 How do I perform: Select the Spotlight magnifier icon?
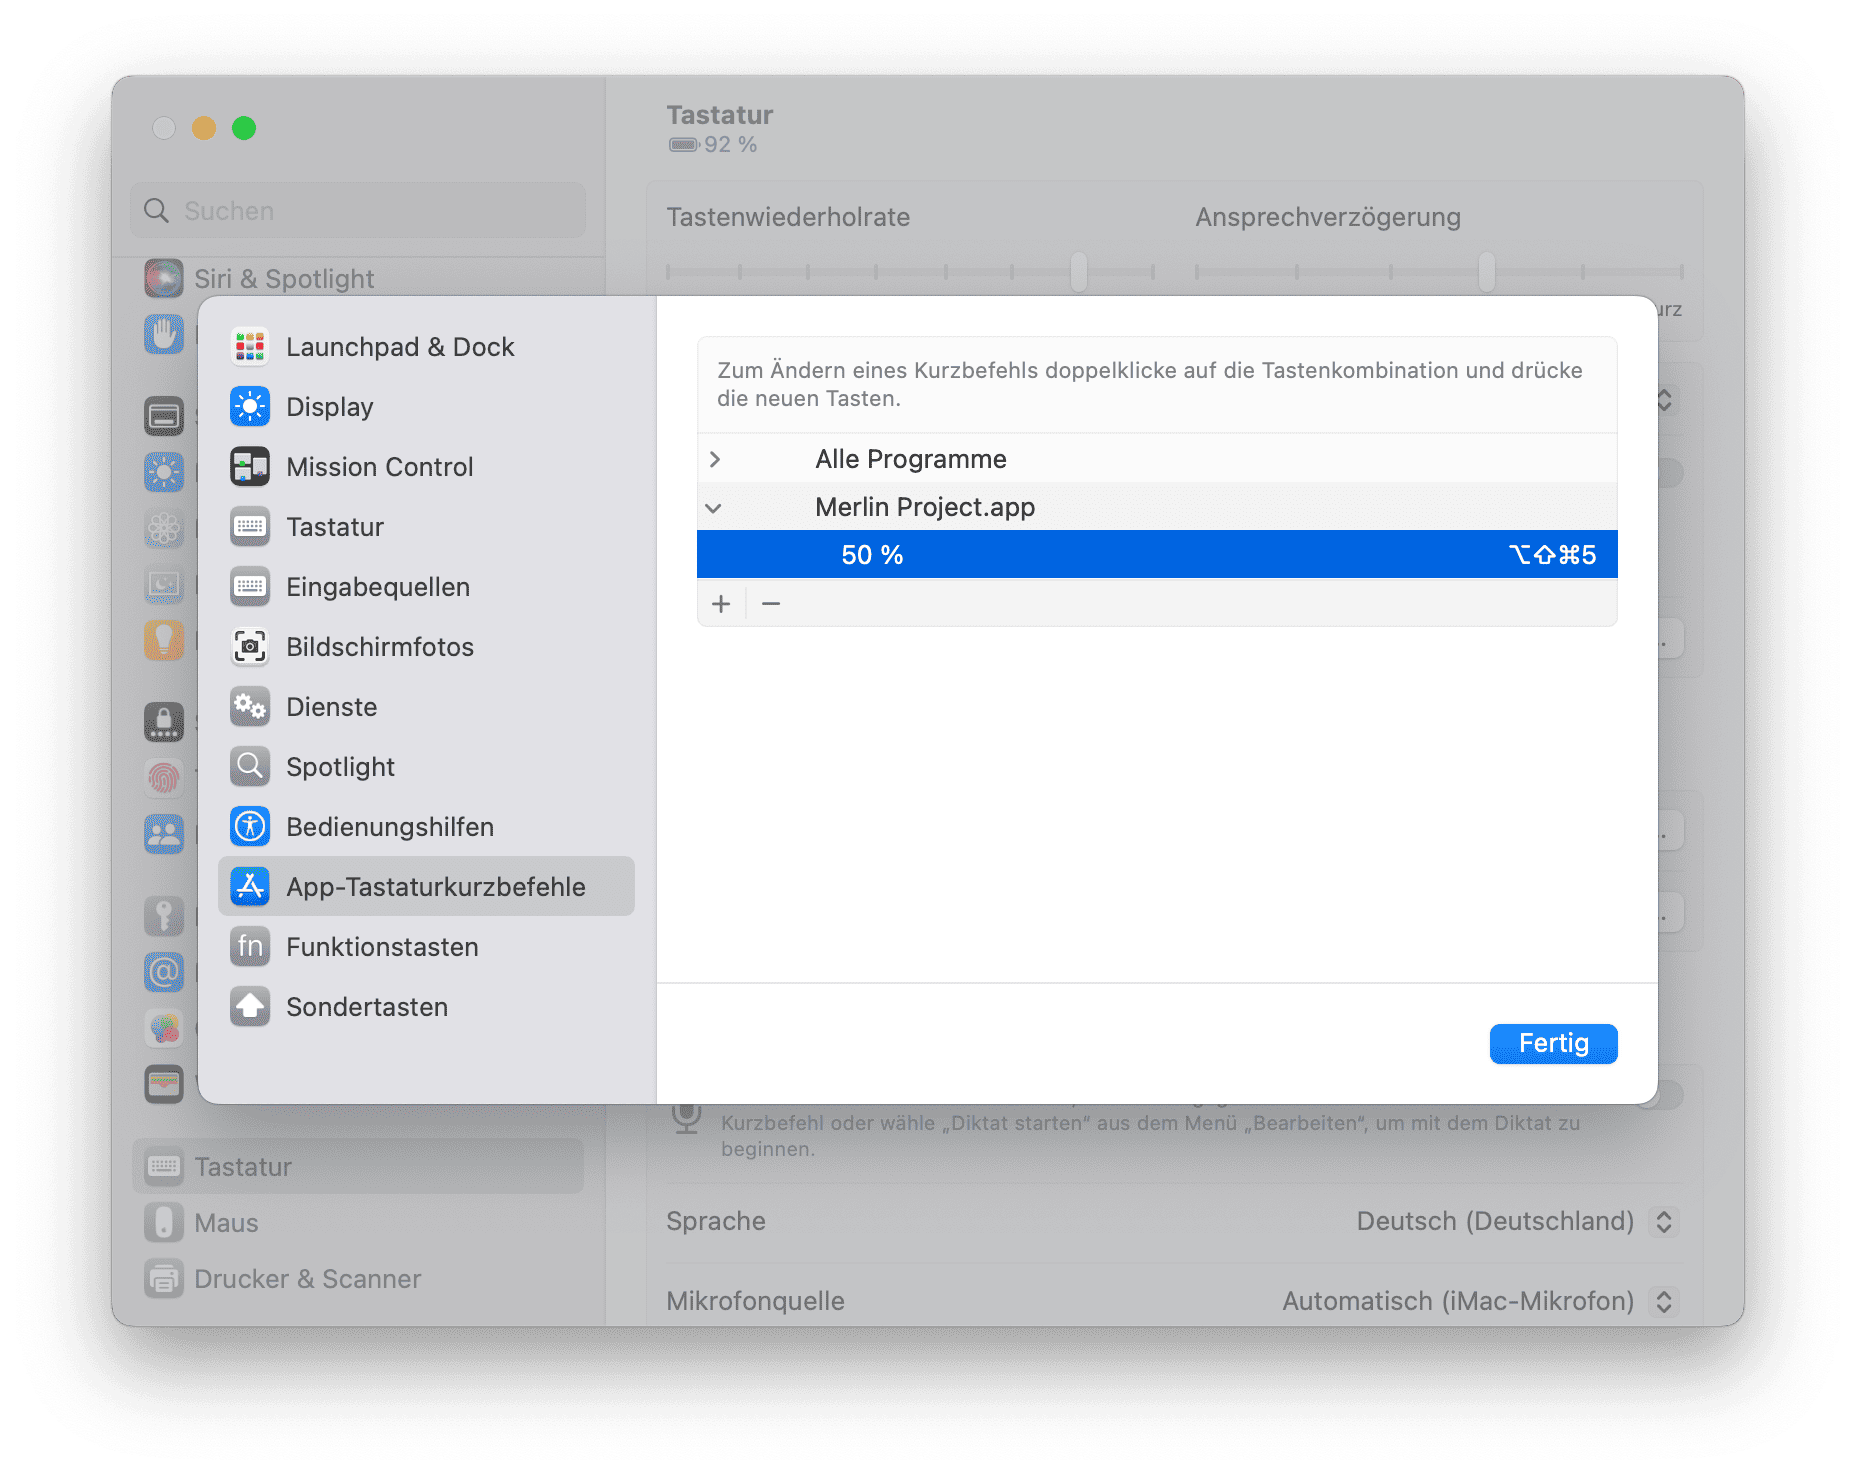[250, 767]
